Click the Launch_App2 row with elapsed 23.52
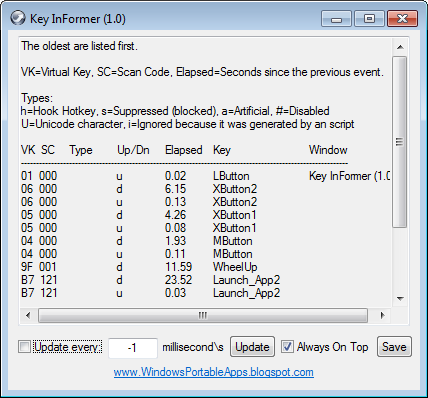Viewport: 428px width, 398px height. click(x=150, y=280)
